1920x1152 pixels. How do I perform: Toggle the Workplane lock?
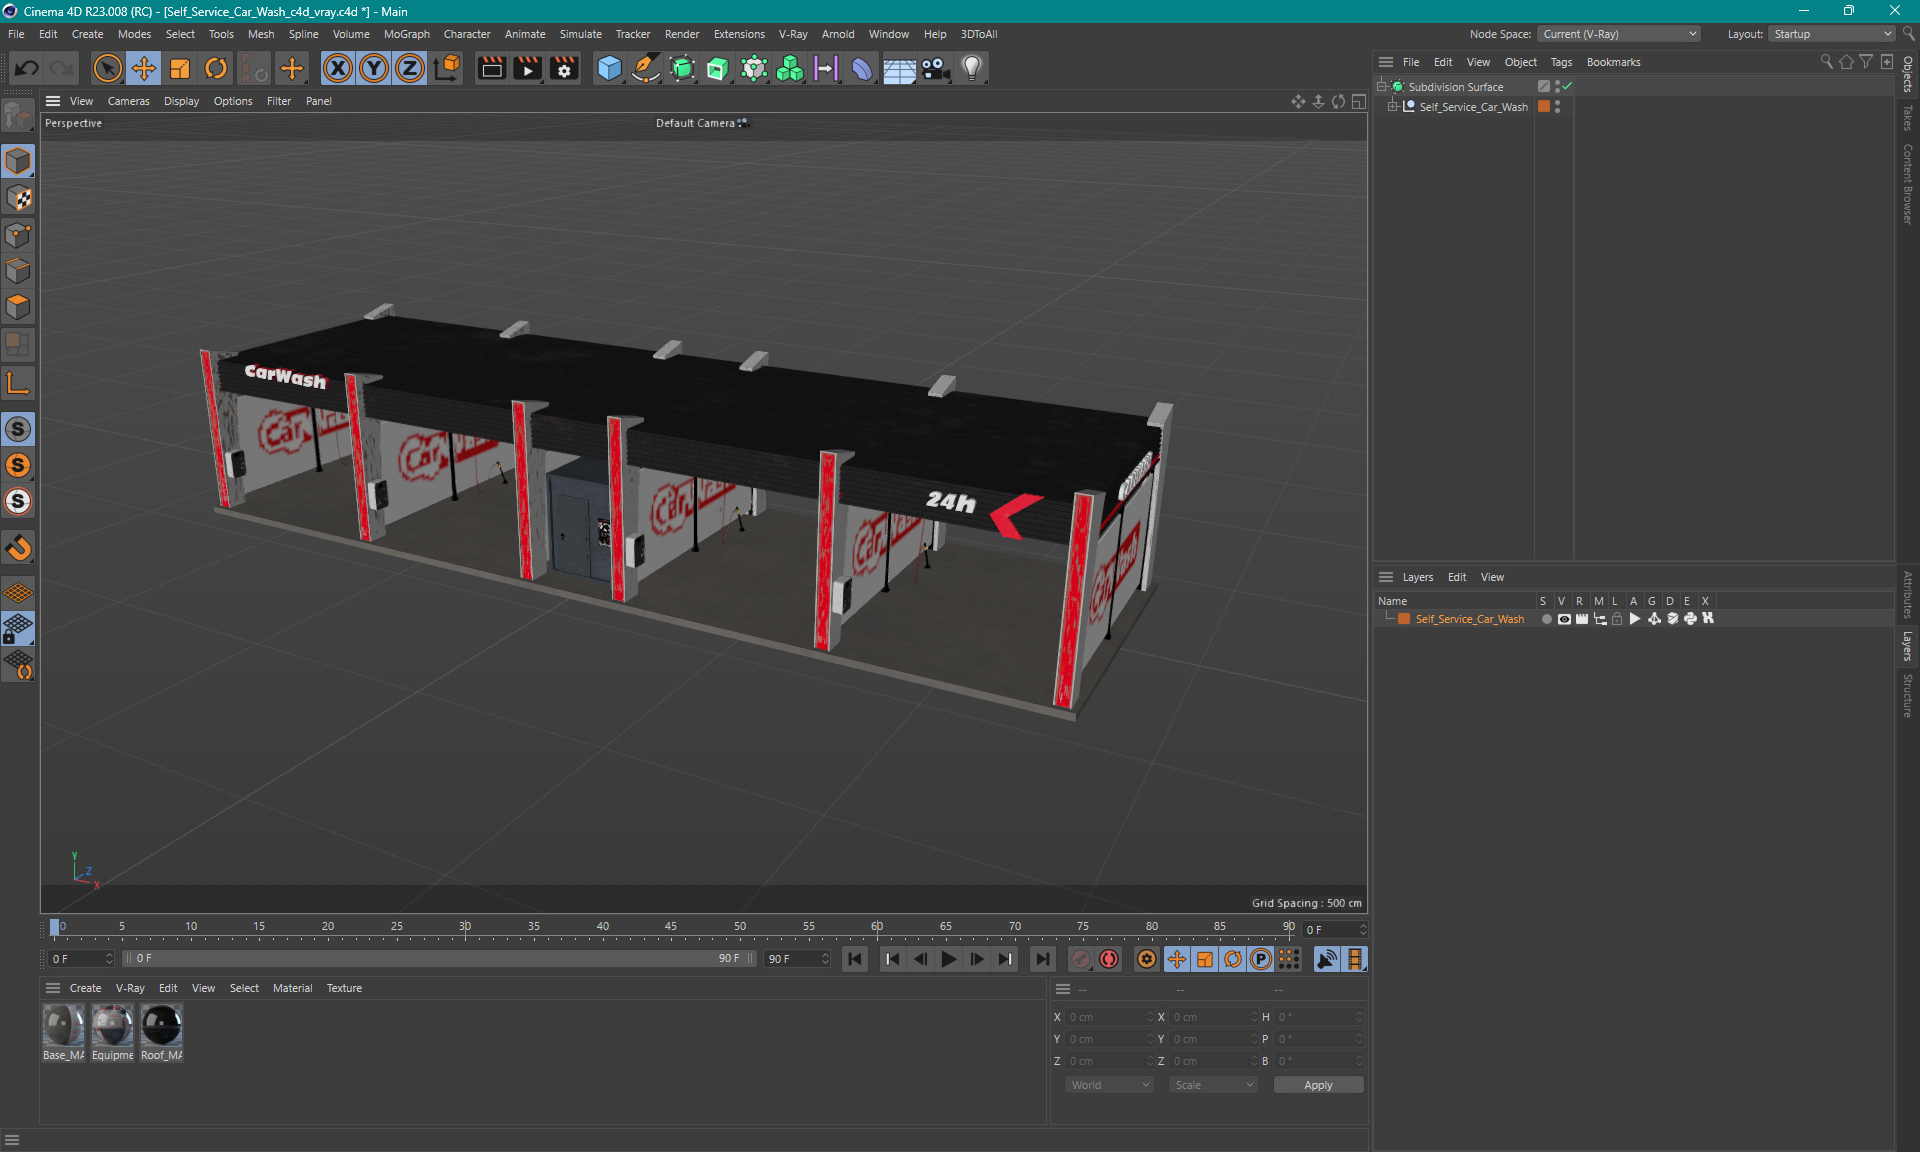click(18, 629)
